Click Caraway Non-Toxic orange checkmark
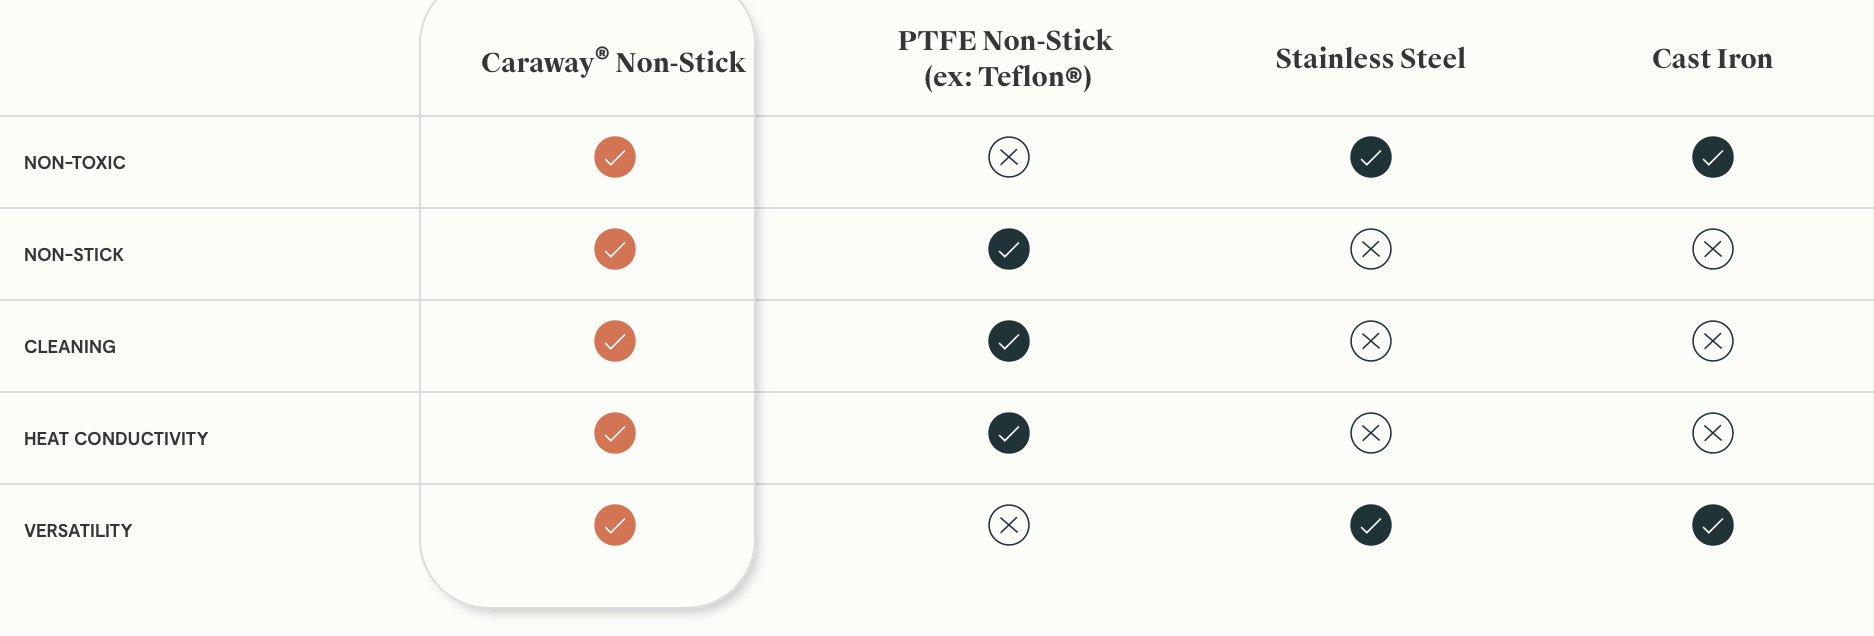1874x636 pixels. click(x=615, y=157)
